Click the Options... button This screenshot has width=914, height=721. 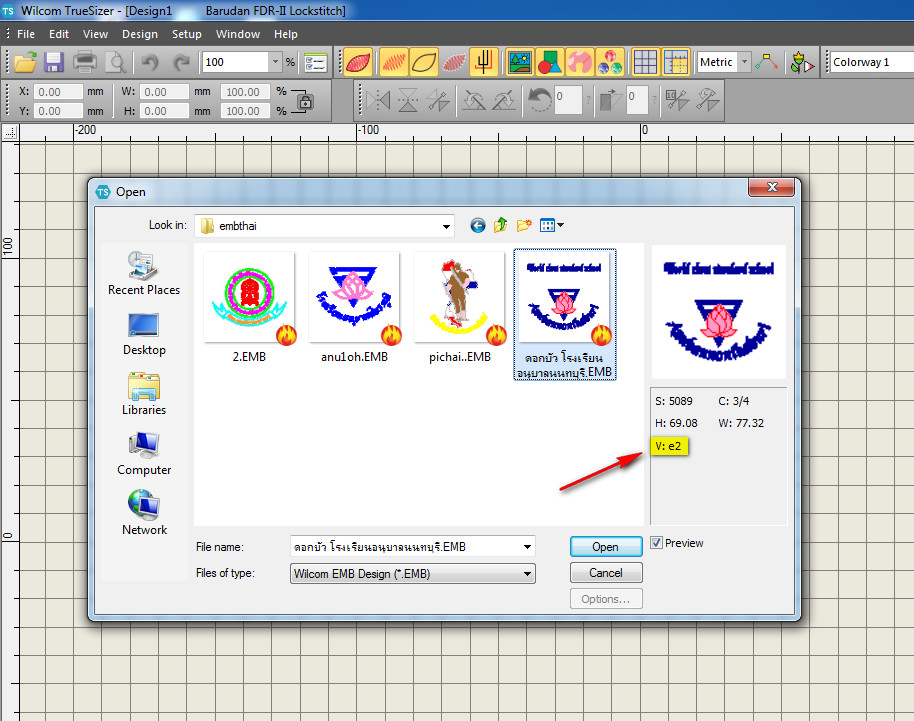[606, 599]
